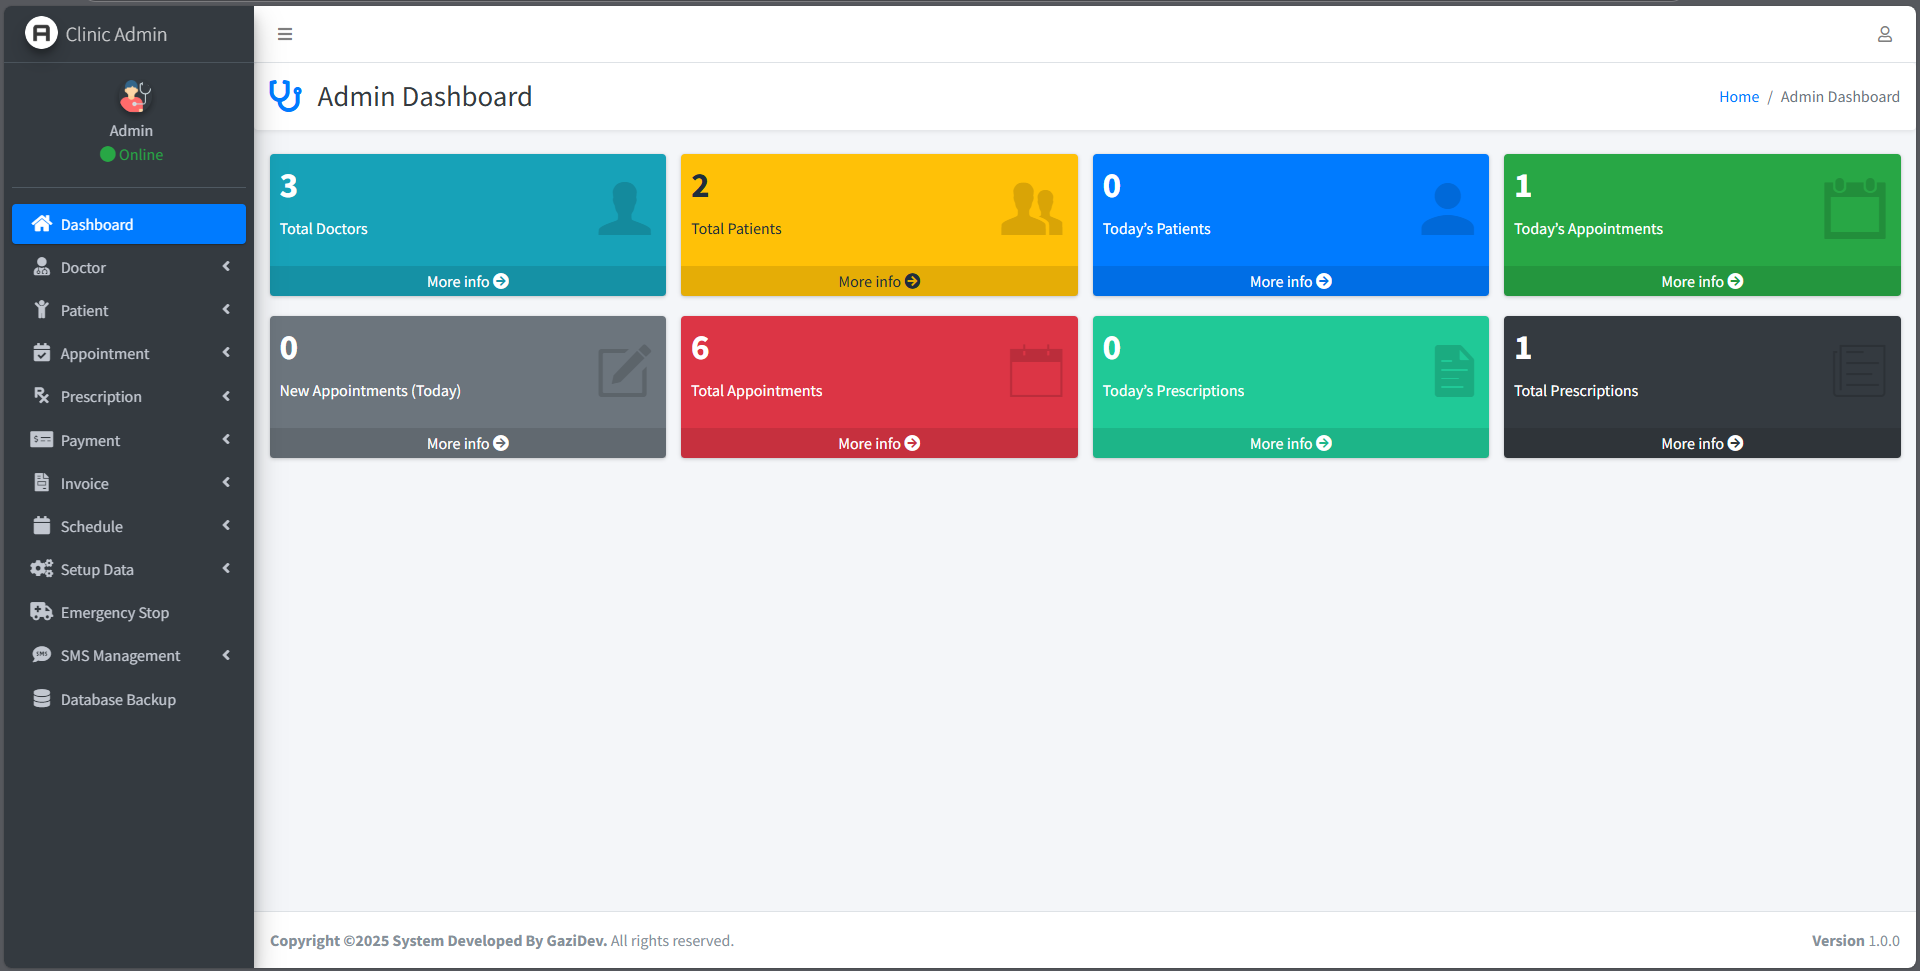Viewport: 1920px width, 971px height.
Task: Open the Prescription sidebar menu item
Action: click(x=101, y=397)
